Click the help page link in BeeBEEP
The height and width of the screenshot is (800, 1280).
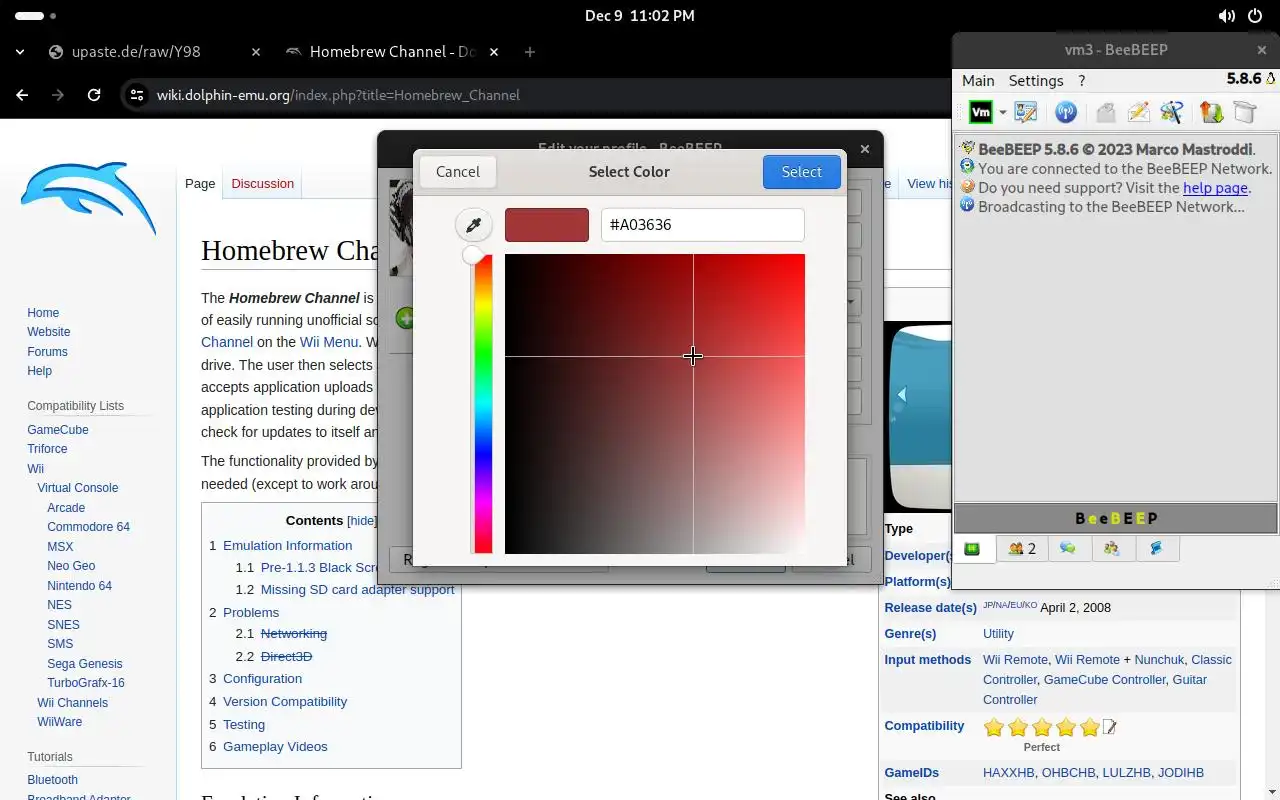(x=1215, y=188)
